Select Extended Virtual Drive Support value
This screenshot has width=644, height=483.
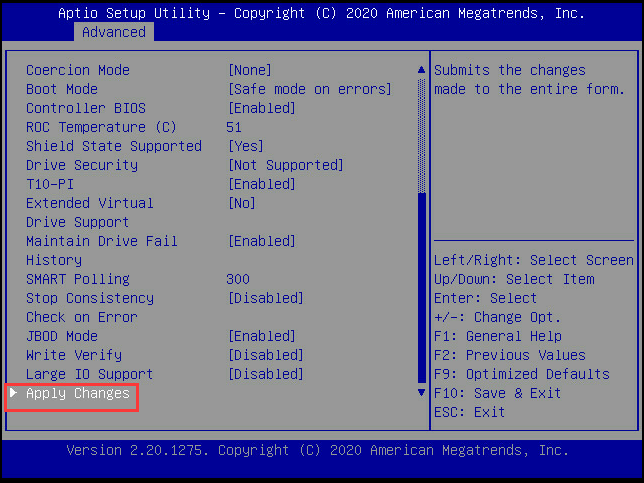click(x=242, y=203)
